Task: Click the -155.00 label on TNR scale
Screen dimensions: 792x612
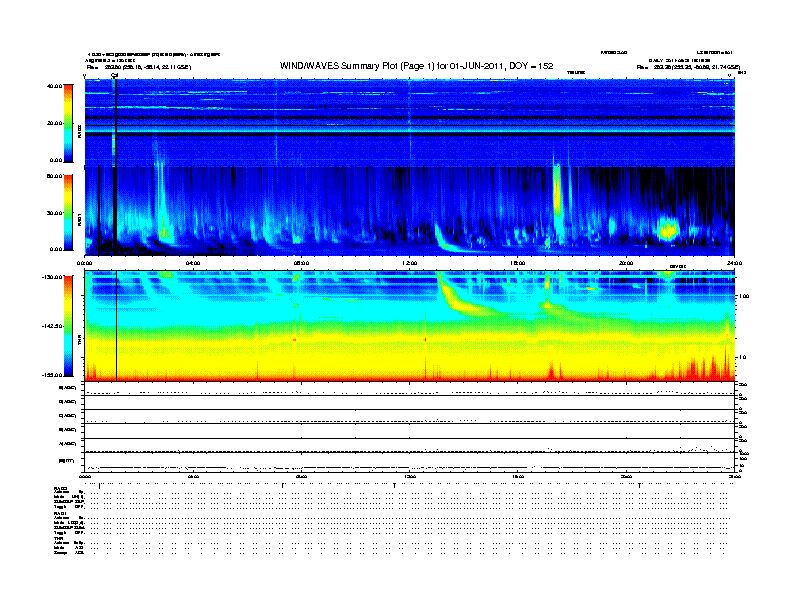Action: coord(53,375)
